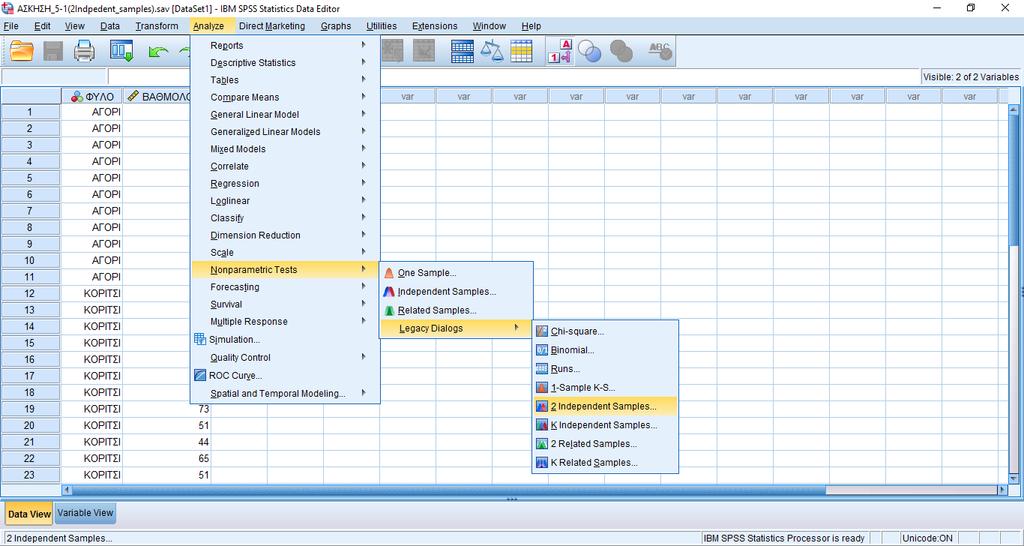This screenshot has width=1024, height=546.
Task: Select 2 Independent Samples legacy dialog
Action: pos(605,406)
